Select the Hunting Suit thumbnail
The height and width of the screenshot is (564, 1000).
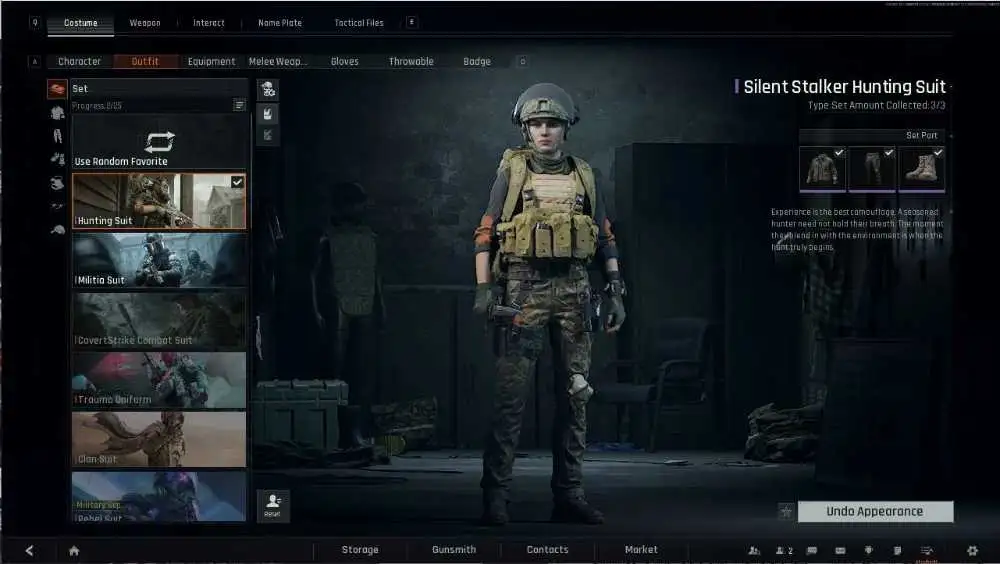(159, 201)
